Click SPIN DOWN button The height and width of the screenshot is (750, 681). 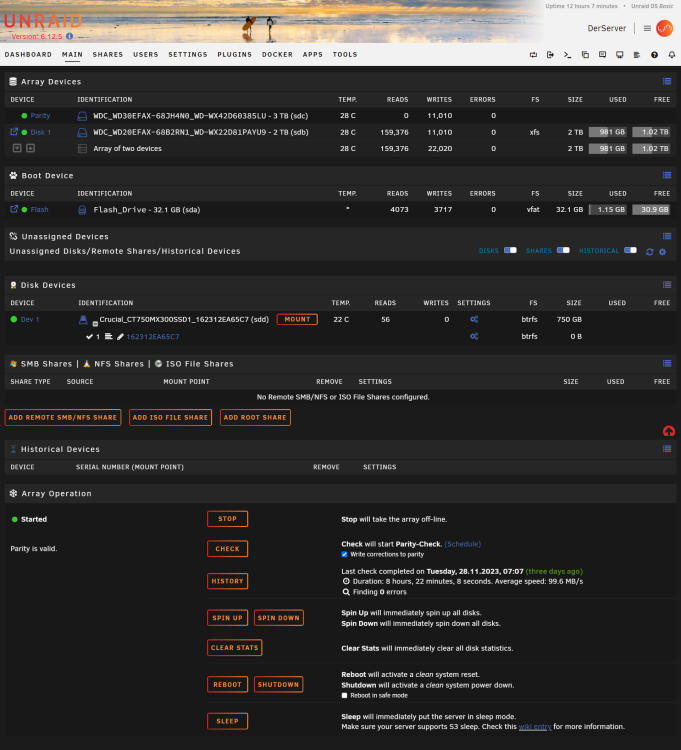point(279,618)
